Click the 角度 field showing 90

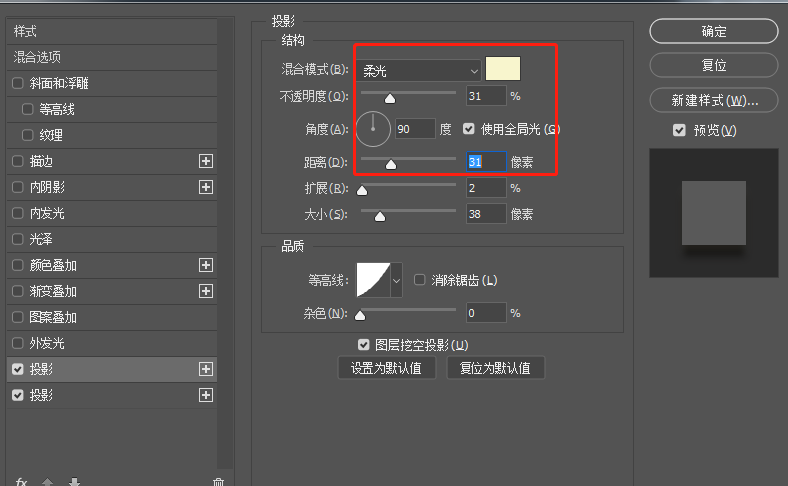click(415, 129)
